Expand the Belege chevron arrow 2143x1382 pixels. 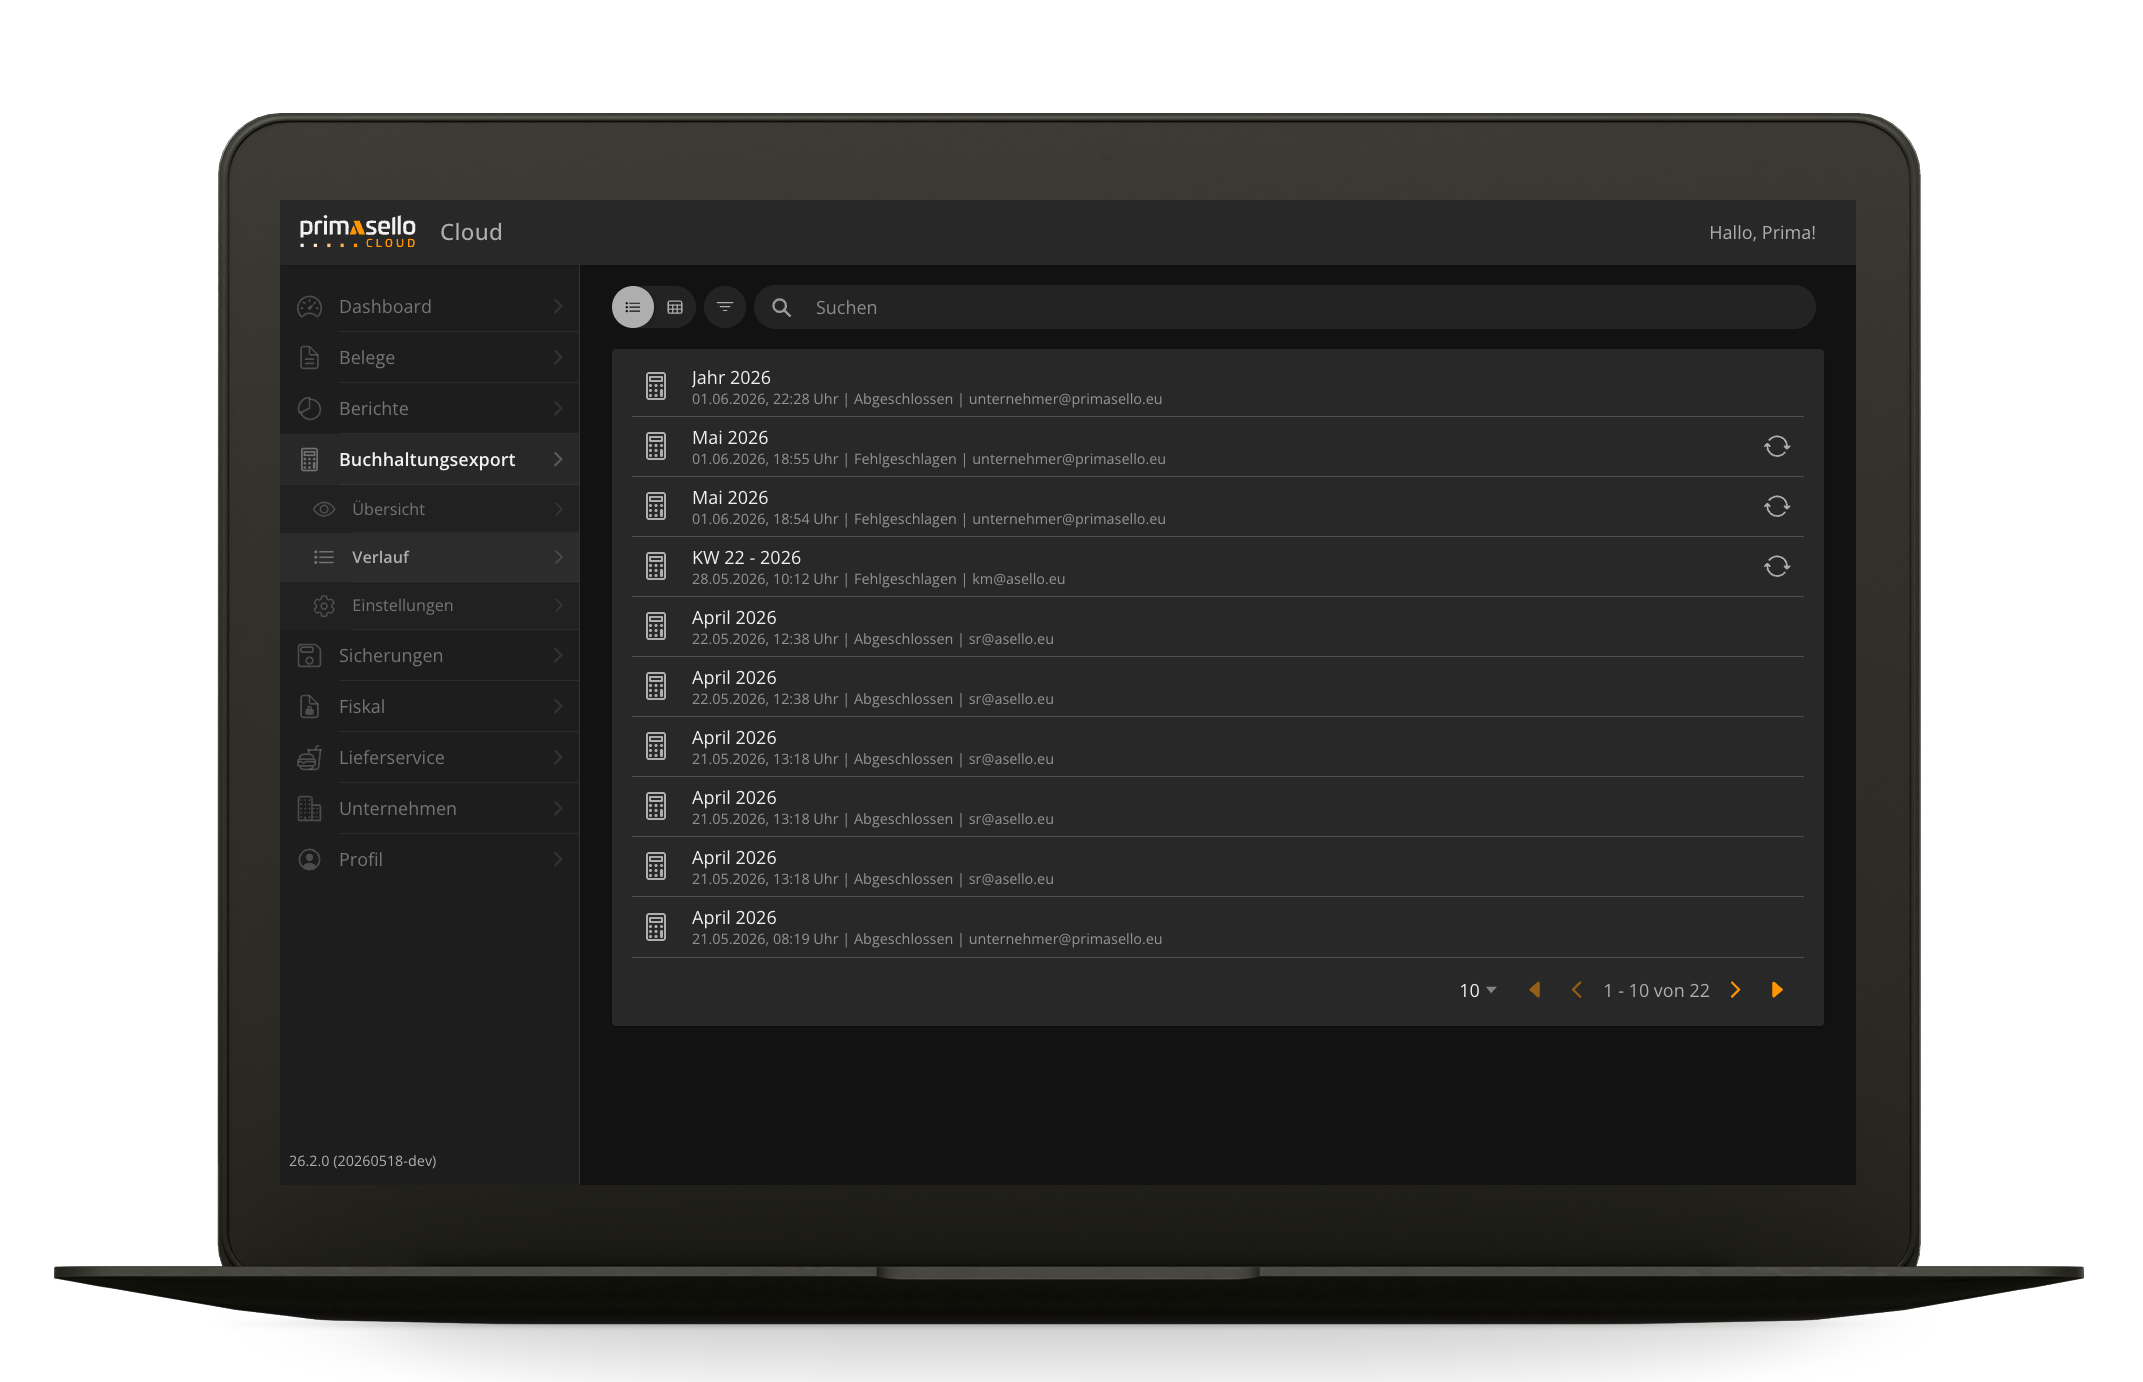(x=558, y=357)
